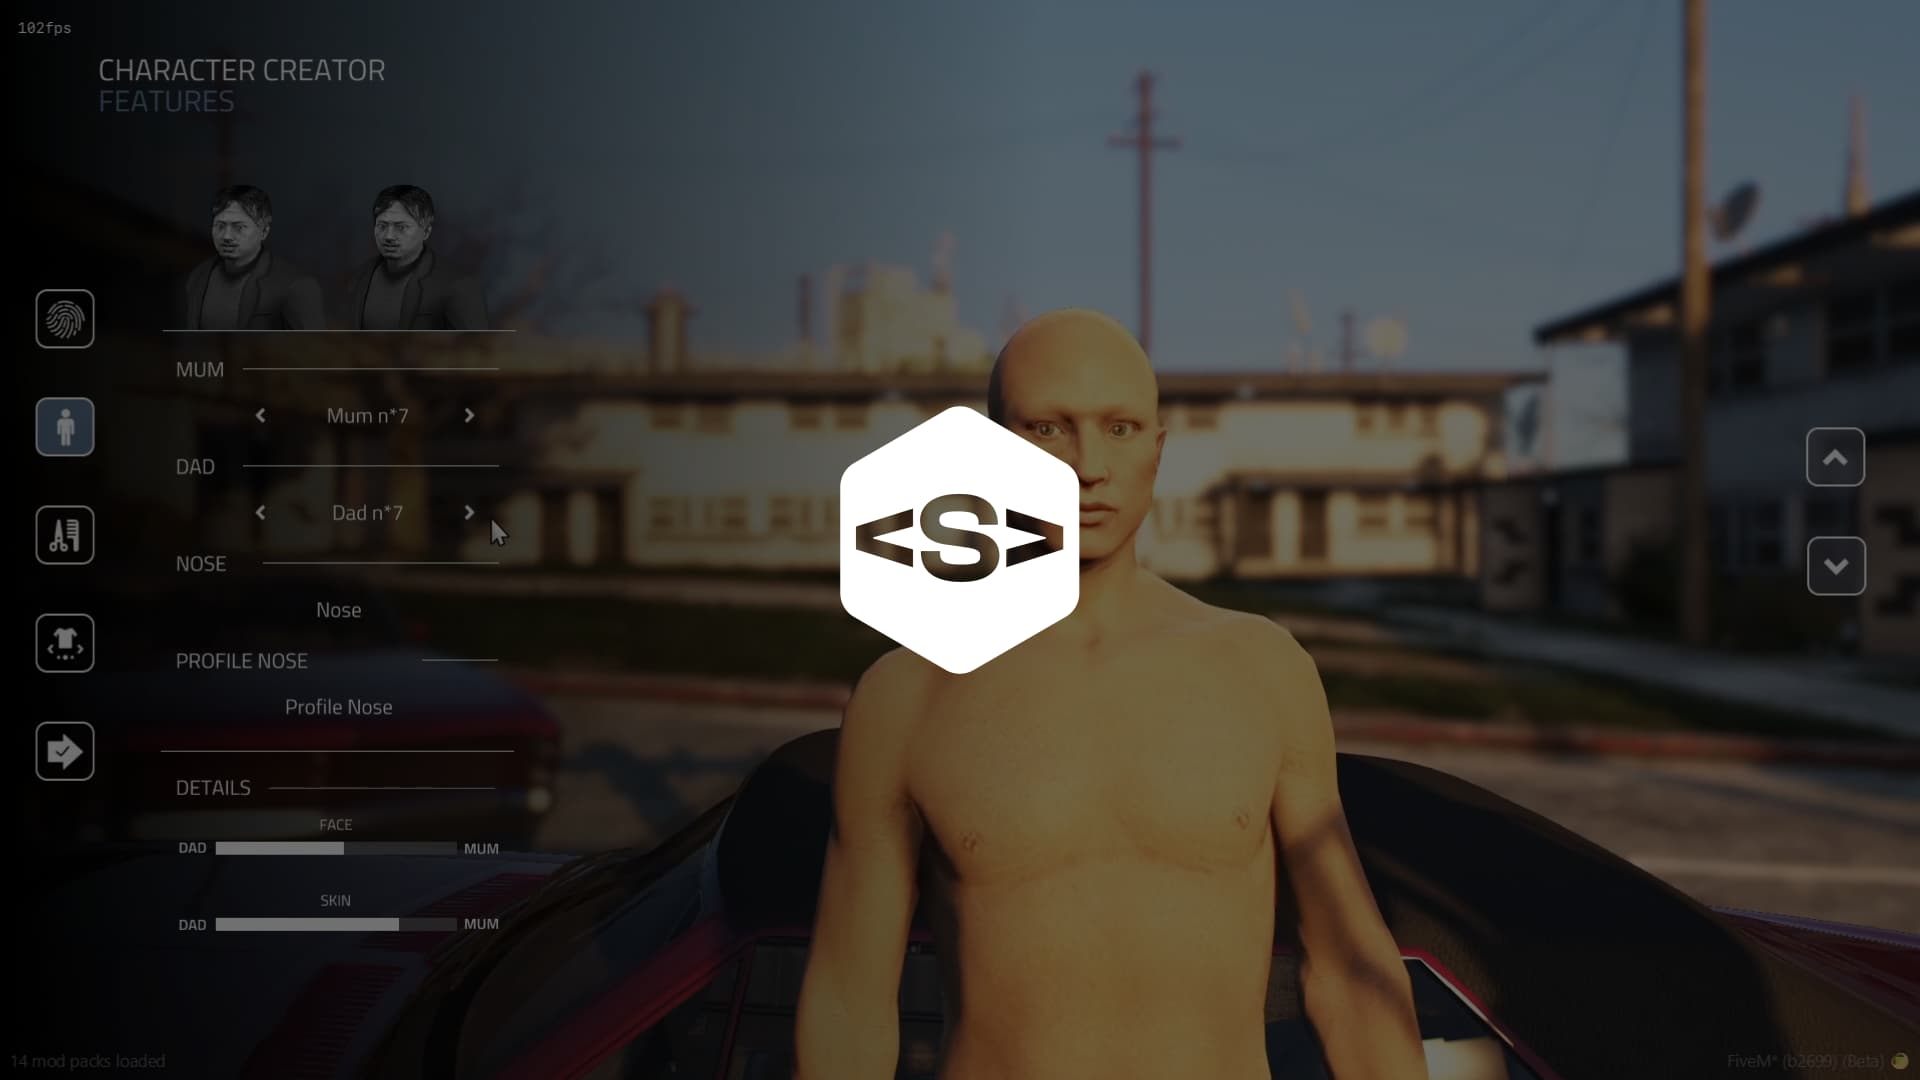This screenshot has width=1920, height=1080.
Task: Select Dad n°7 dropdown option
Action: click(x=365, y=513)
